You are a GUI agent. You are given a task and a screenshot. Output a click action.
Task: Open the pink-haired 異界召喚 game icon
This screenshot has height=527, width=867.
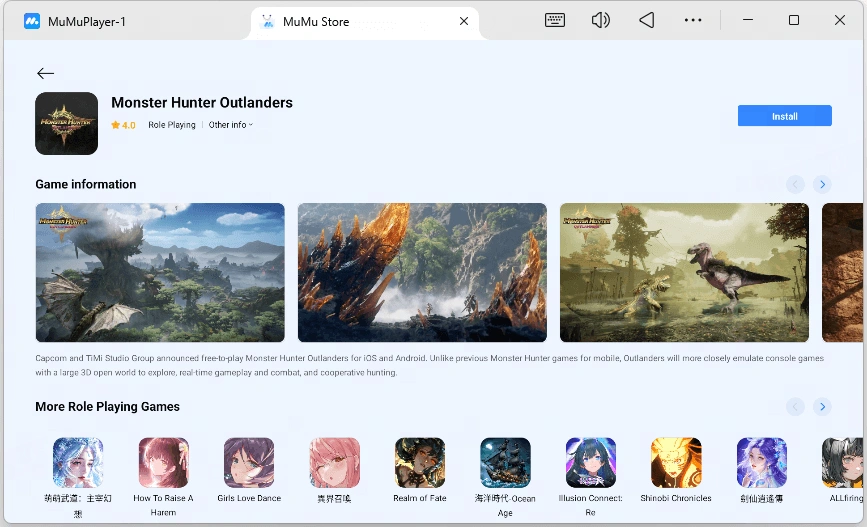pyautogui.click(x=335, y=463)
